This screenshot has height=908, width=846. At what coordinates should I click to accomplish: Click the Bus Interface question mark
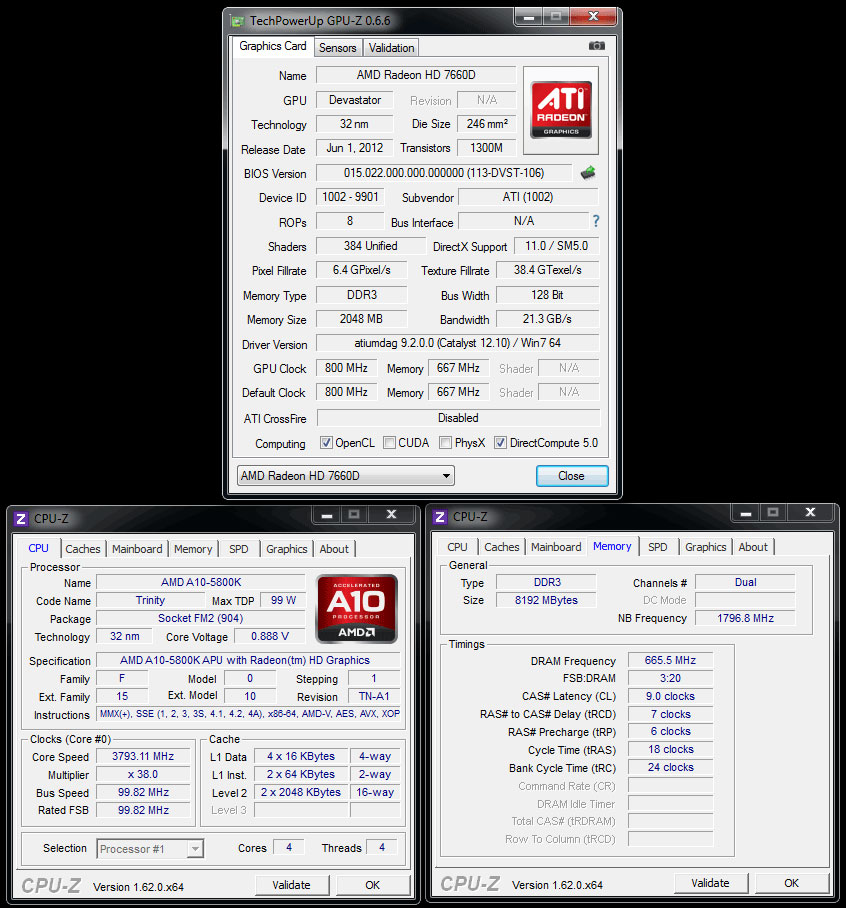pyautogui.click(x=596, y=221)
